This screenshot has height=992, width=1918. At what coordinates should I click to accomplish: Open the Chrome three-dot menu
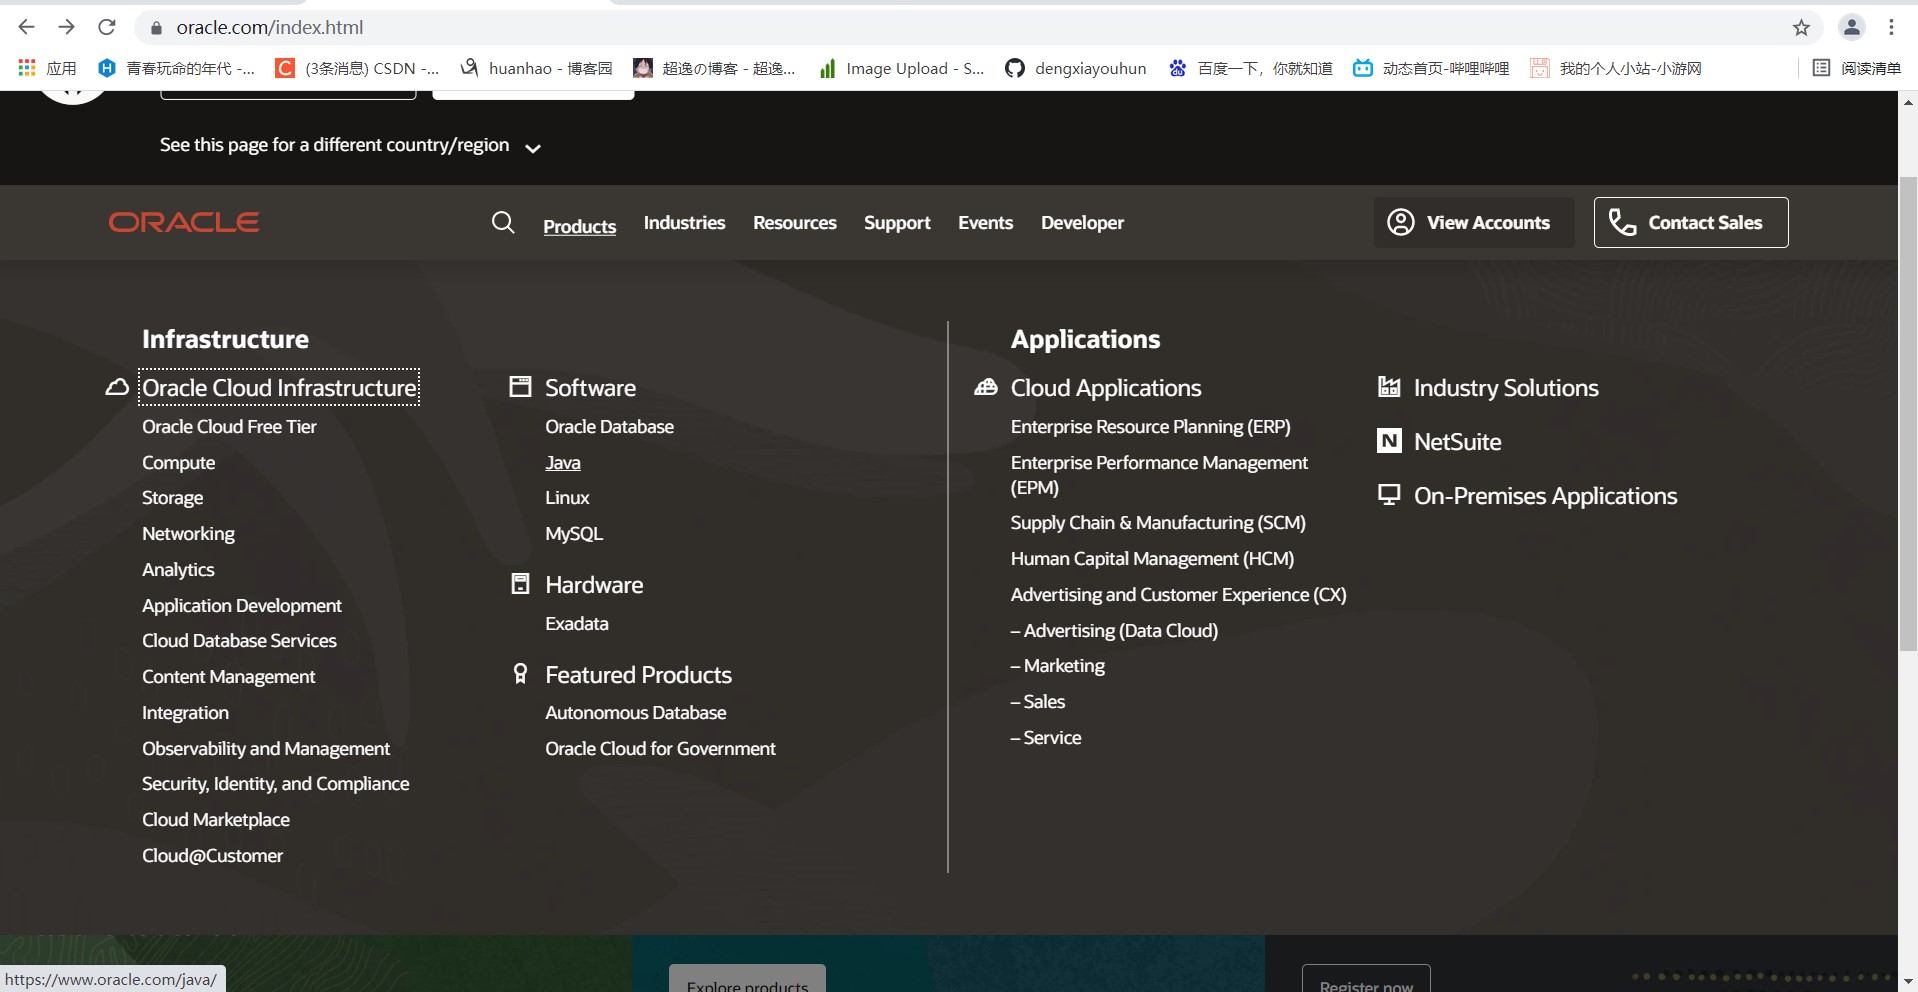point(1891,28)
